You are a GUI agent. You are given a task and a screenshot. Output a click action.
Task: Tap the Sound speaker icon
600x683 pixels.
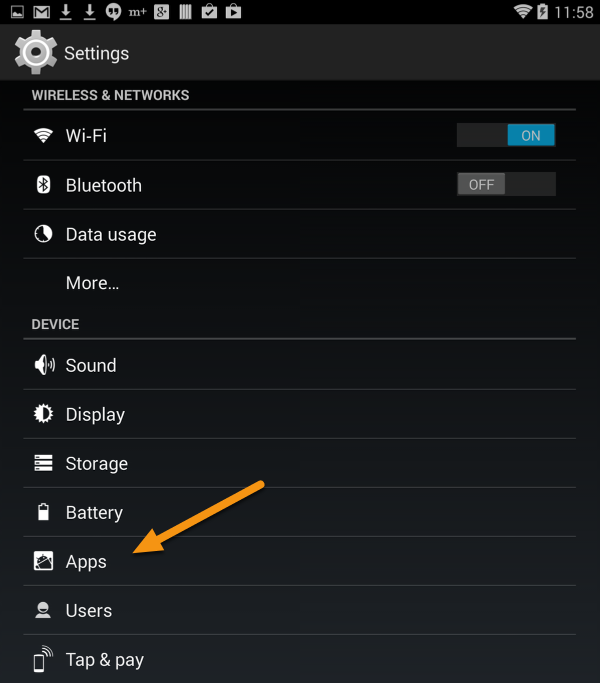[44, 365]
